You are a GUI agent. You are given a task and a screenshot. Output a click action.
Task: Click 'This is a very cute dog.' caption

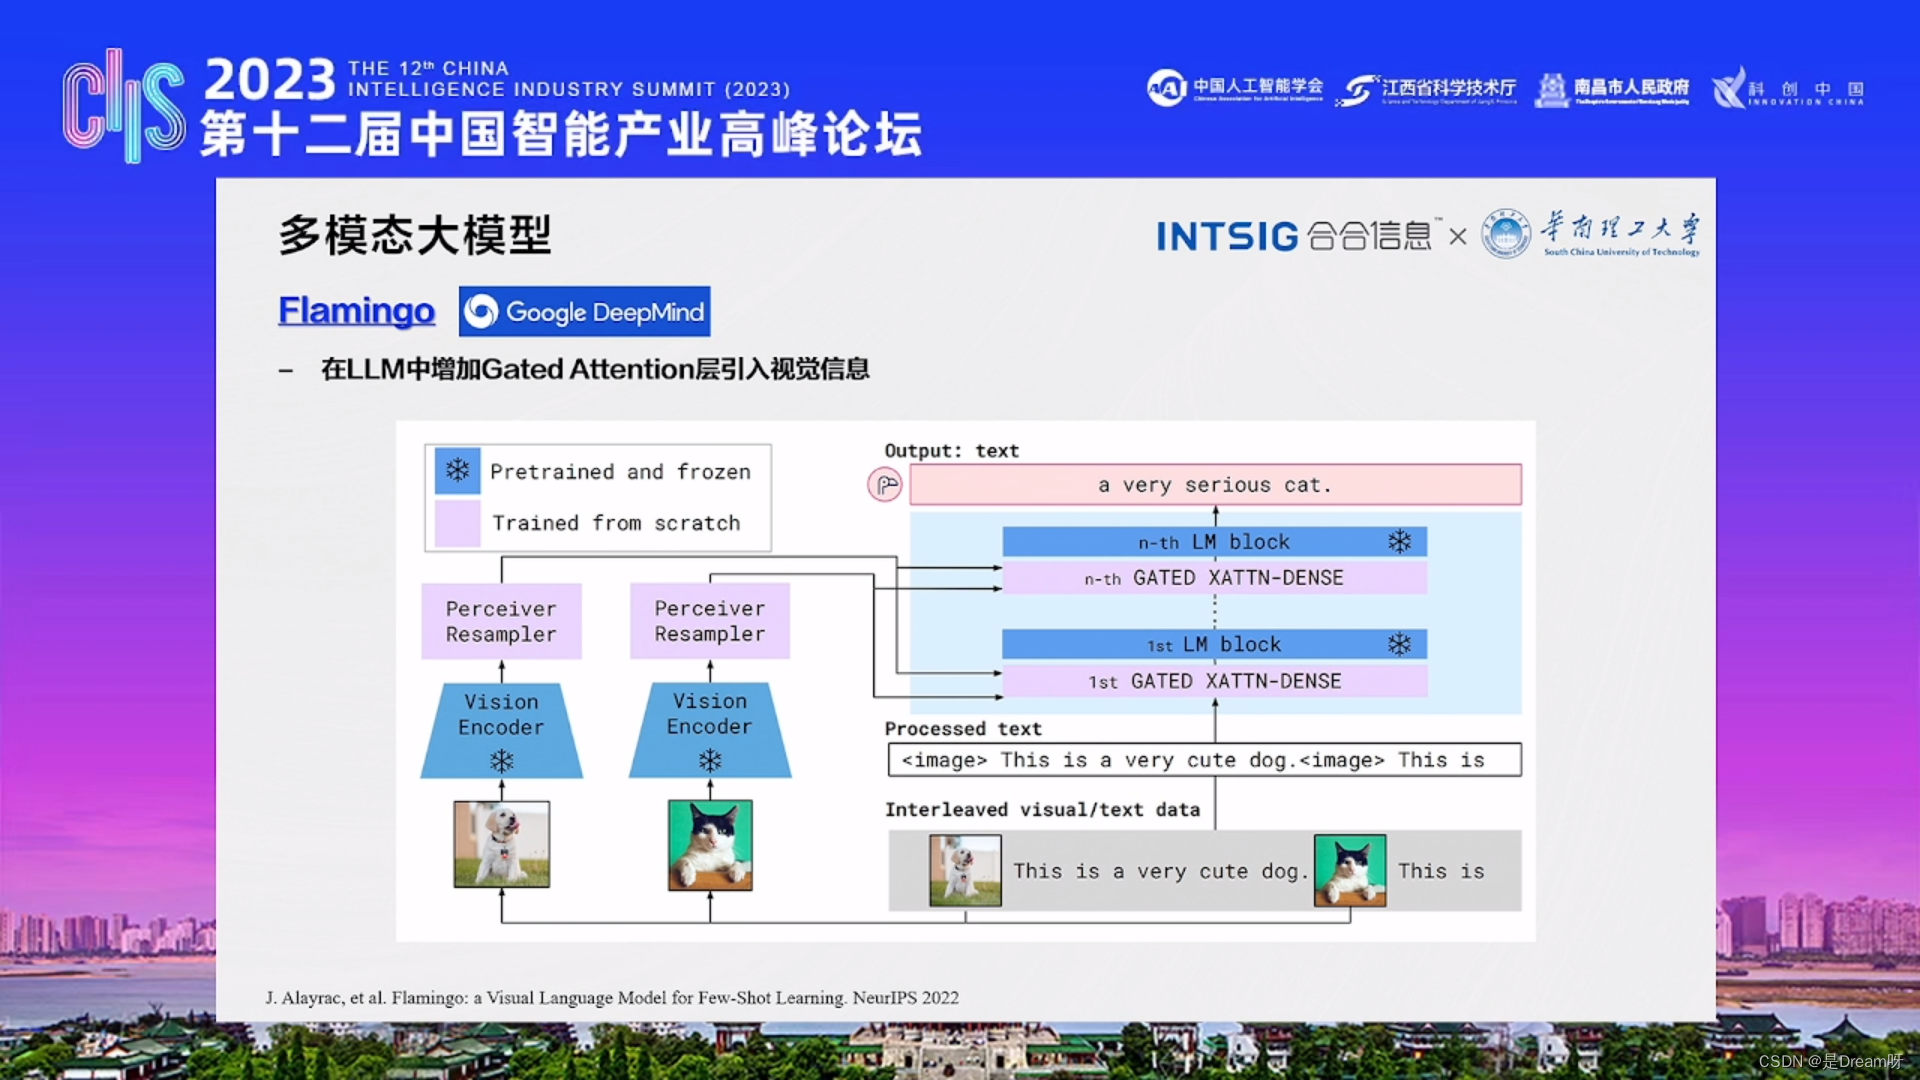coord(1161,871)
